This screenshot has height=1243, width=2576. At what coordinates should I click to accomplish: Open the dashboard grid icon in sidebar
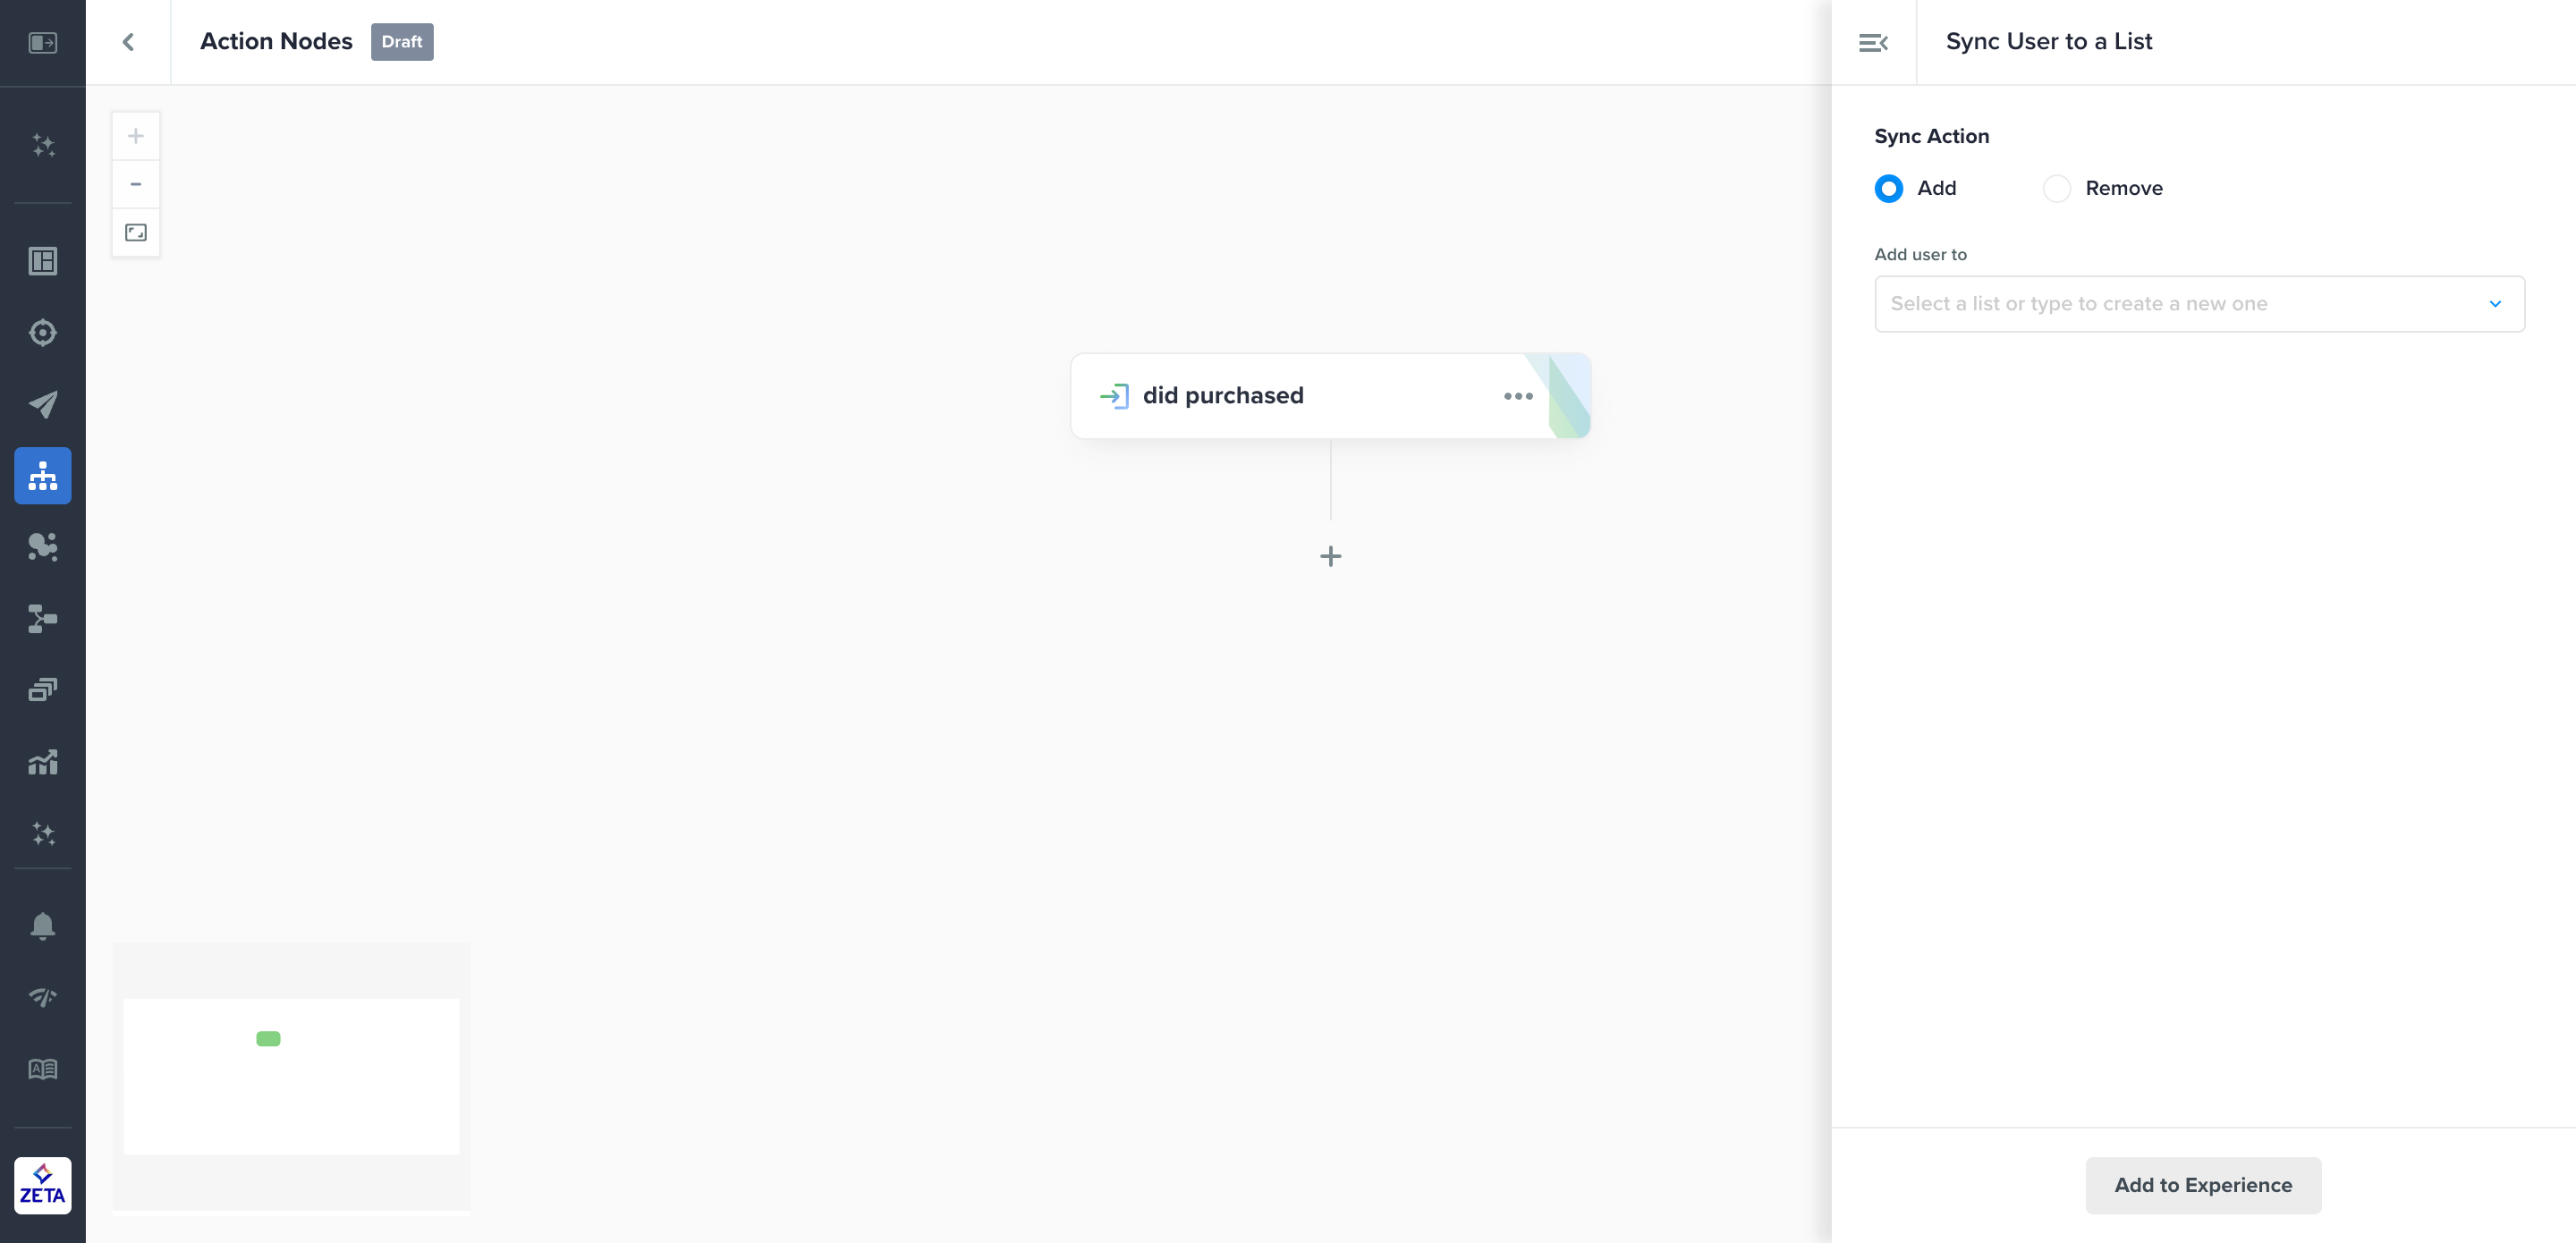[x=42, y=261]
